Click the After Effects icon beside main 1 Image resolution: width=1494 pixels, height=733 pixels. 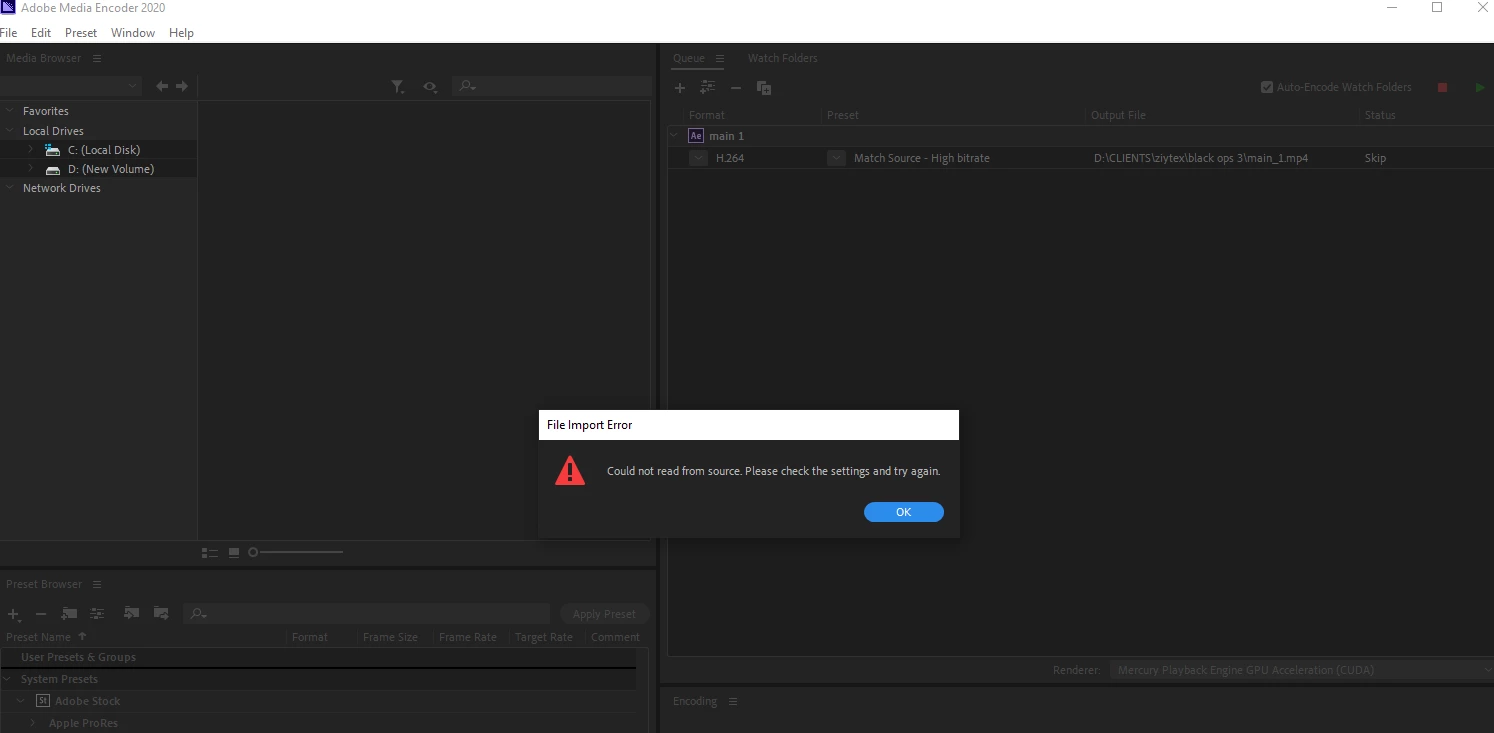tap(697, 135)
